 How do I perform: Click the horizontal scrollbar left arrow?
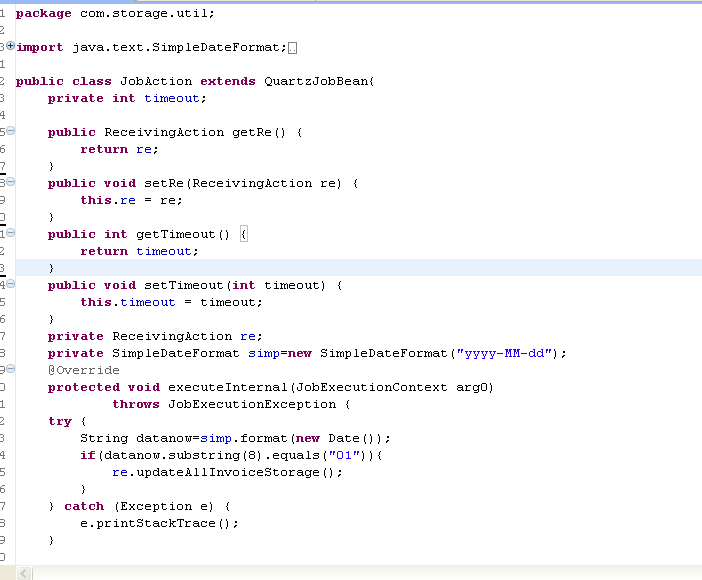(24, 573)
